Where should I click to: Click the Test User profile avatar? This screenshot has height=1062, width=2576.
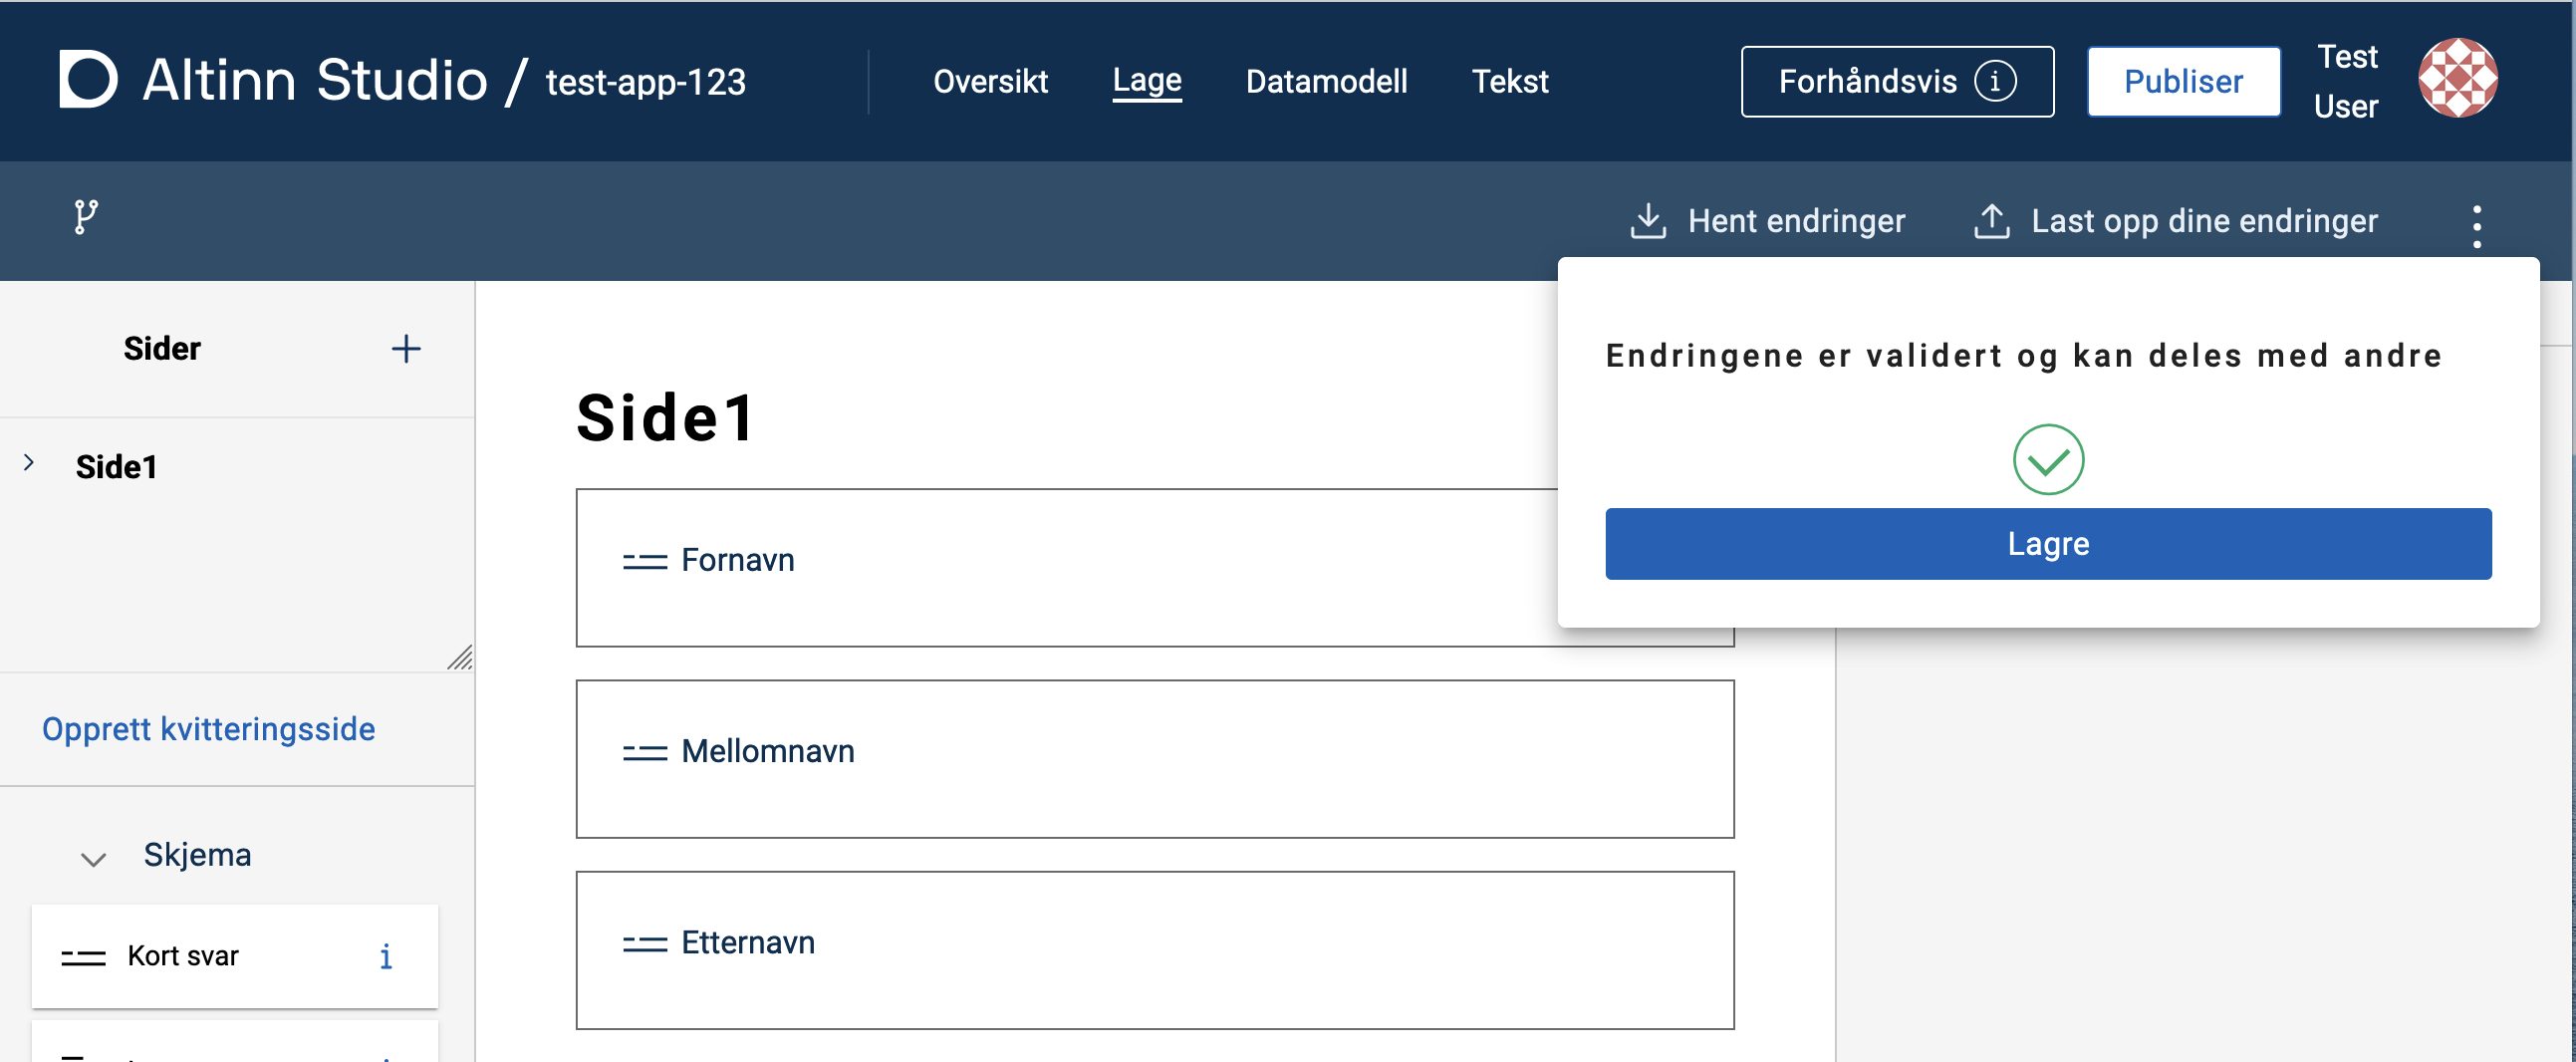[x=2458, y=77]
